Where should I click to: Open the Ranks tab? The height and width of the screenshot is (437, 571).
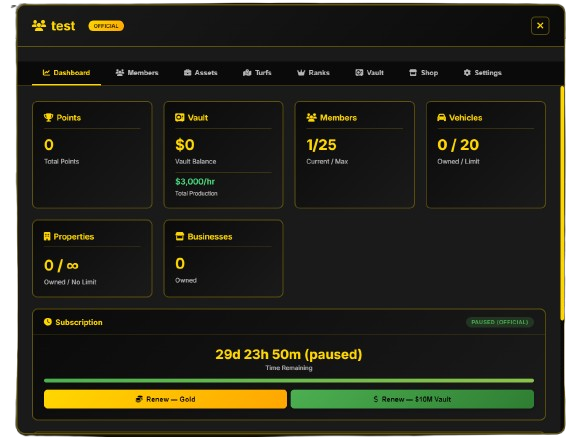(313, 72)
